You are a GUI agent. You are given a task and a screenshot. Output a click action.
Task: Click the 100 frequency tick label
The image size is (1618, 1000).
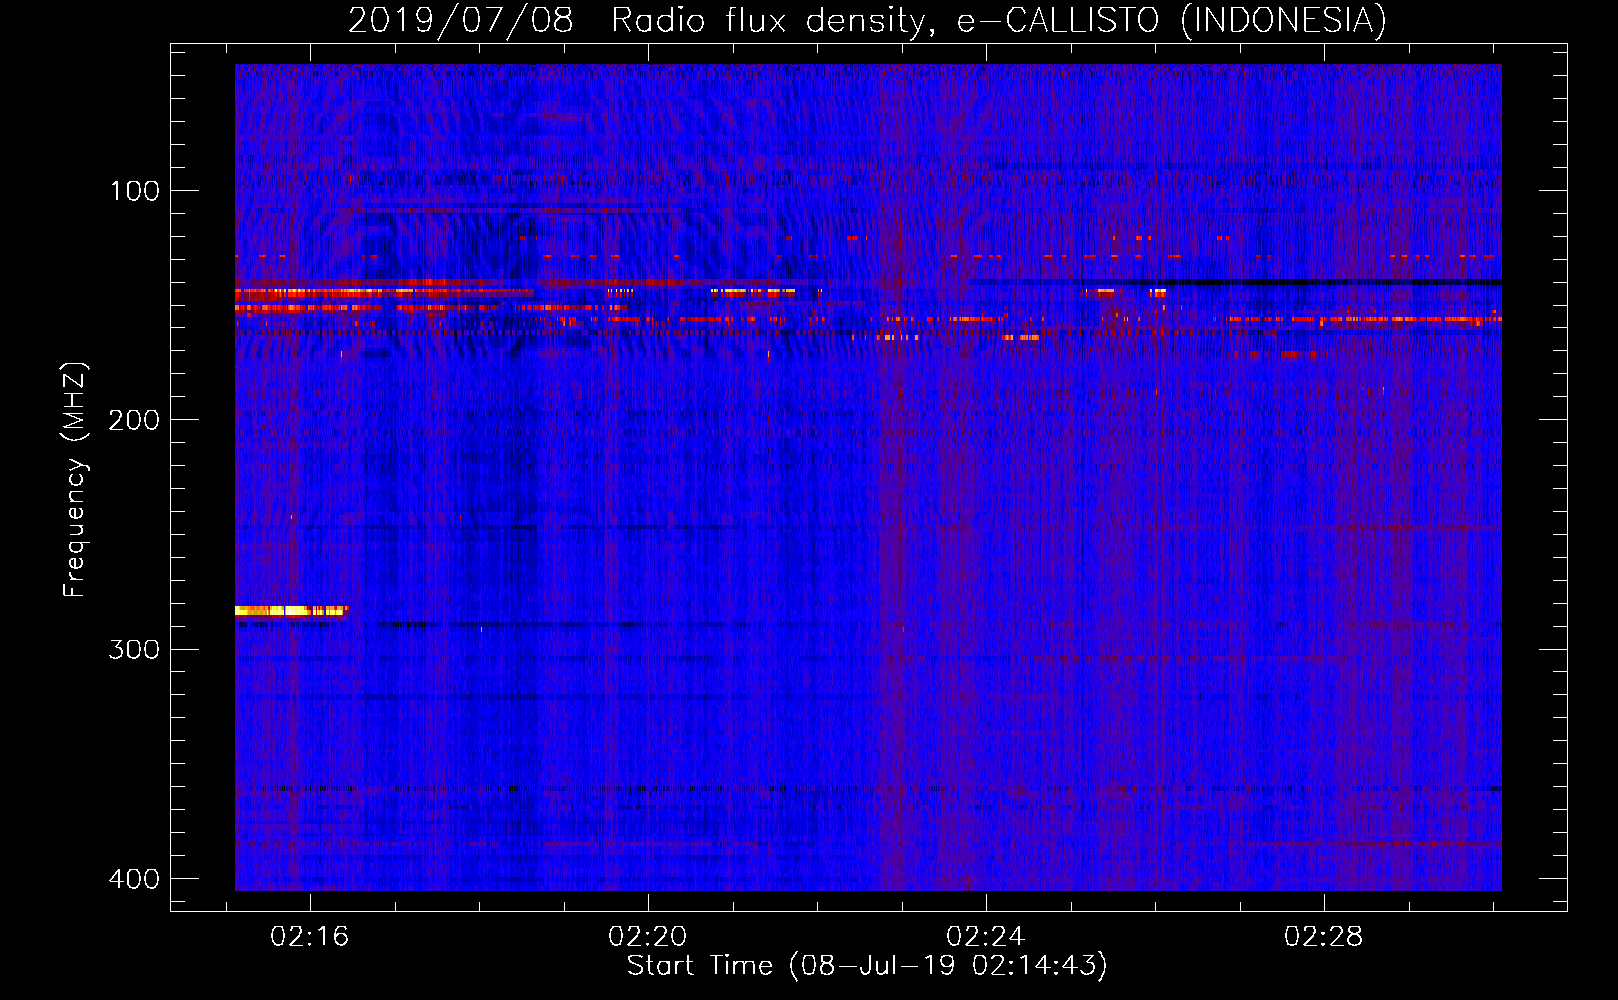pyautogui.click(x=135, y=191)
